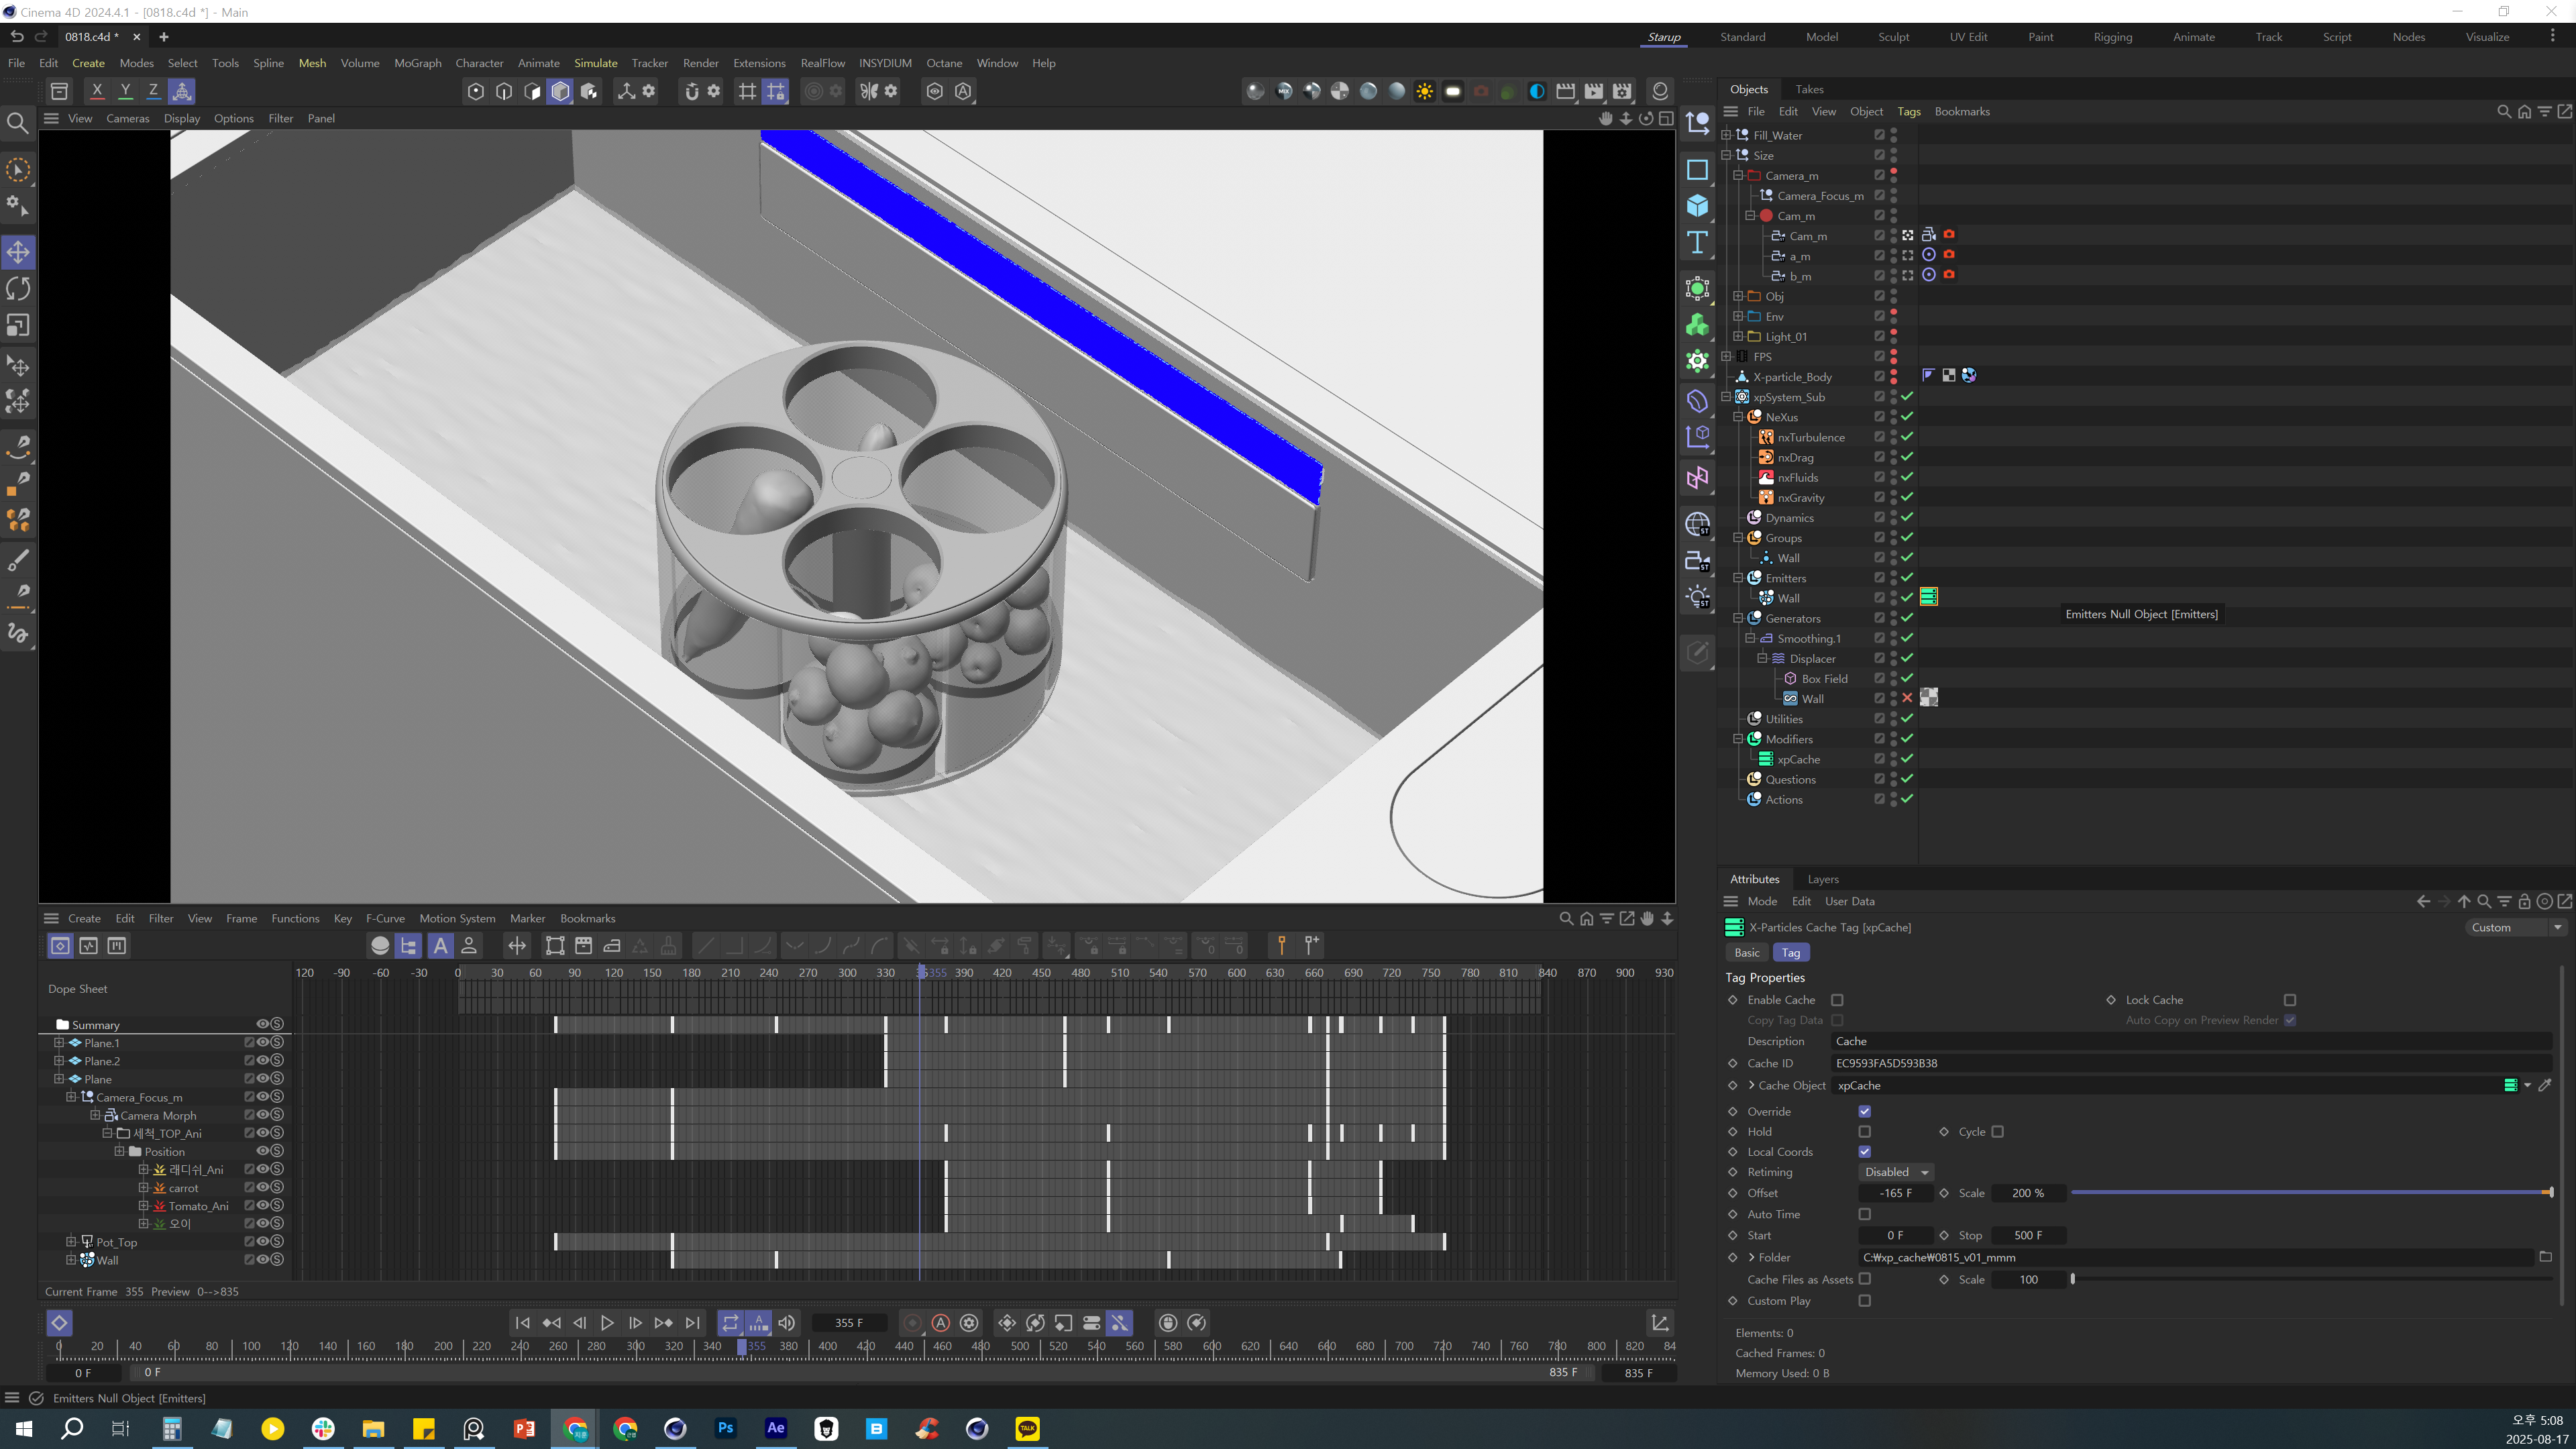Click the keyframe diamond button at timeline left
The height and width of the screenshot is (1449, 2576).
pos(59,1323)
